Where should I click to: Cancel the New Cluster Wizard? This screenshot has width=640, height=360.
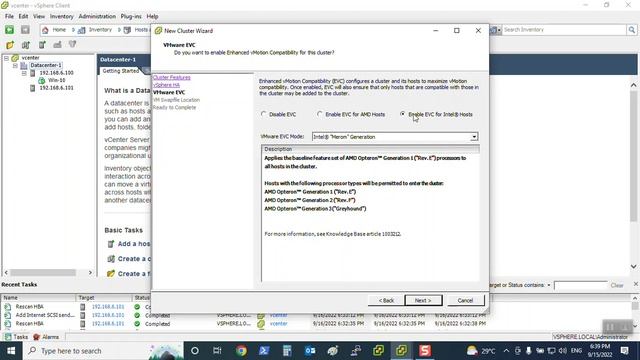pyautogui.click(x=466, y=300)
